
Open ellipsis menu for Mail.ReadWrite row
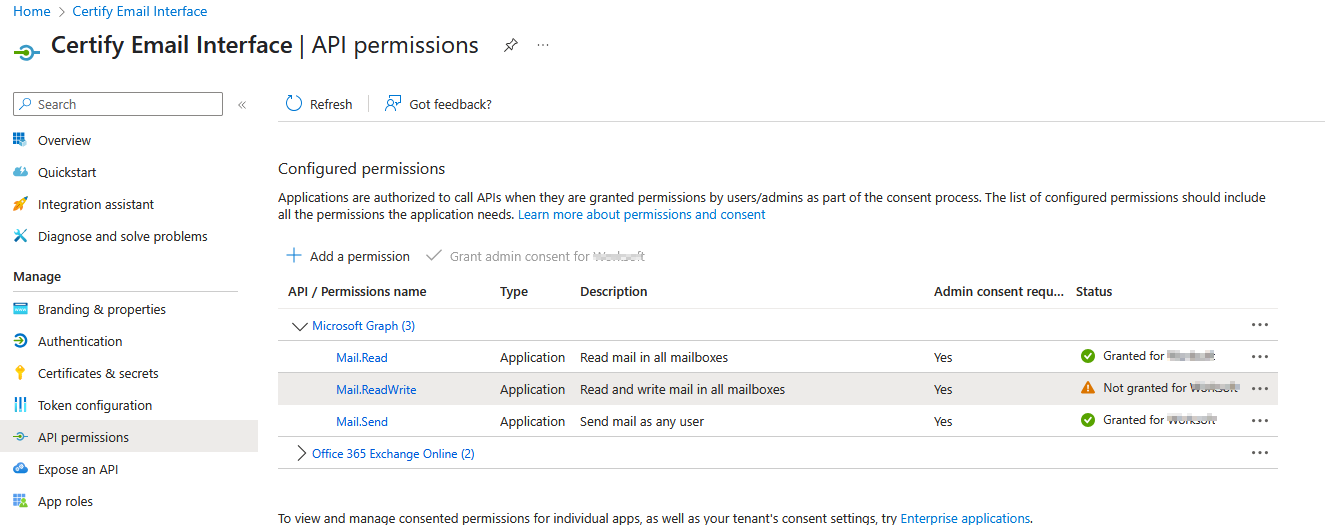(x=1260, y=389)
